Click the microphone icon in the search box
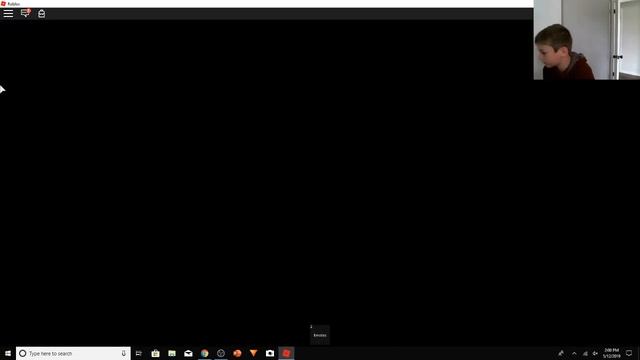640x360 pixels. pos(124,353)
